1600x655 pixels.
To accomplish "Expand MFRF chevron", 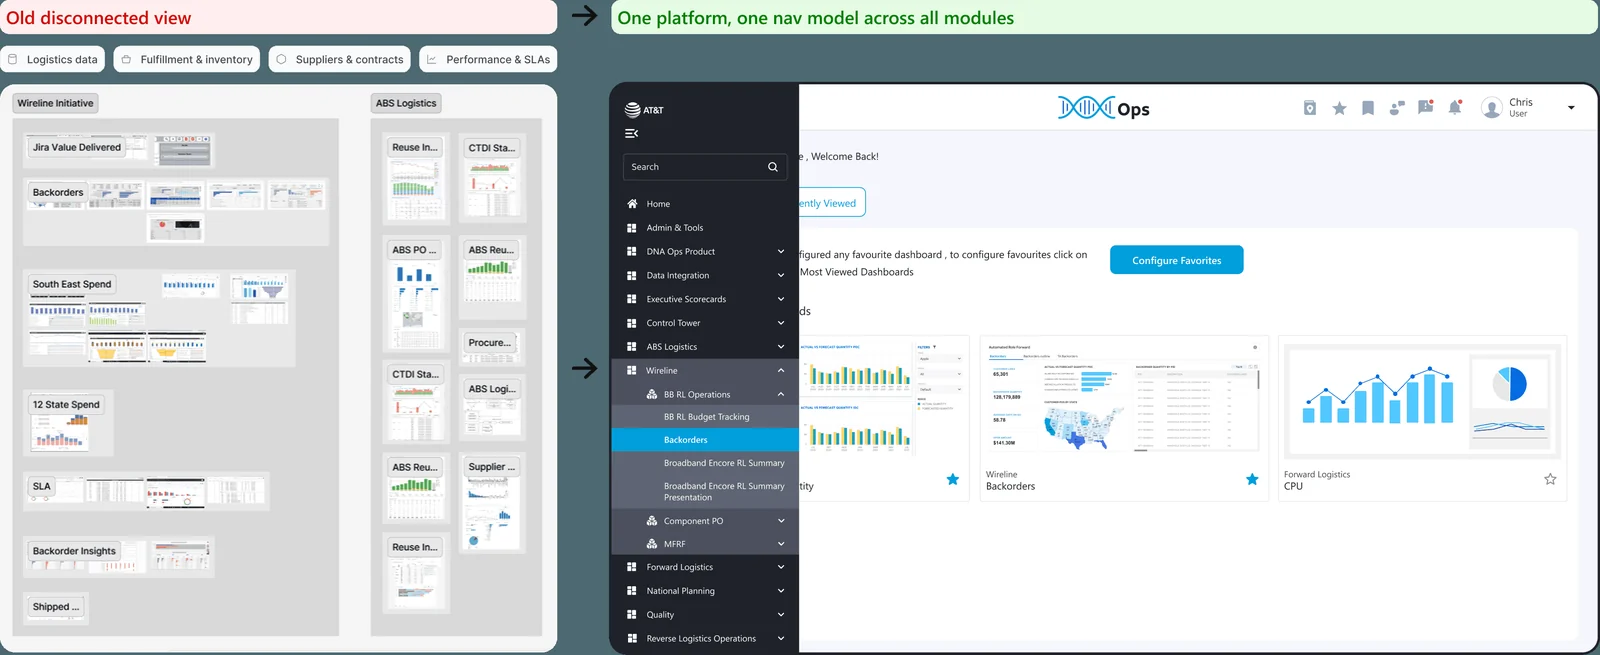I will [781, 544].
